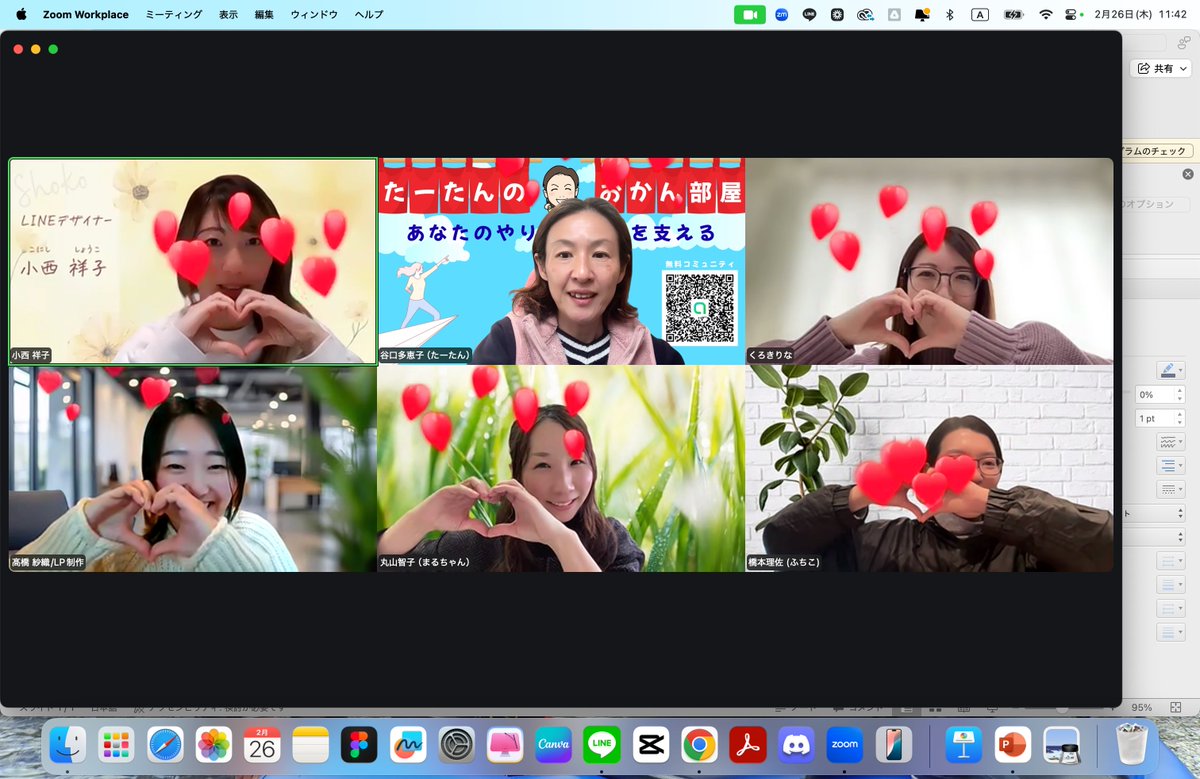
Task: Open iPhone Mirroring in the Dock
Action: pos(893,745)
